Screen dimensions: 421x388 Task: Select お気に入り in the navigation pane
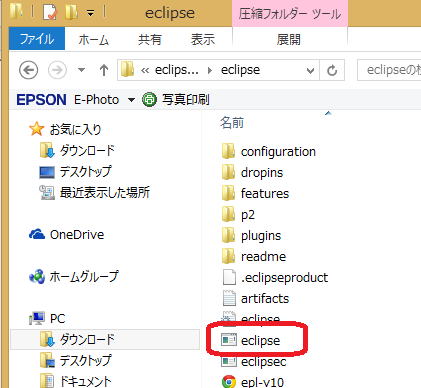pos(75,129)
